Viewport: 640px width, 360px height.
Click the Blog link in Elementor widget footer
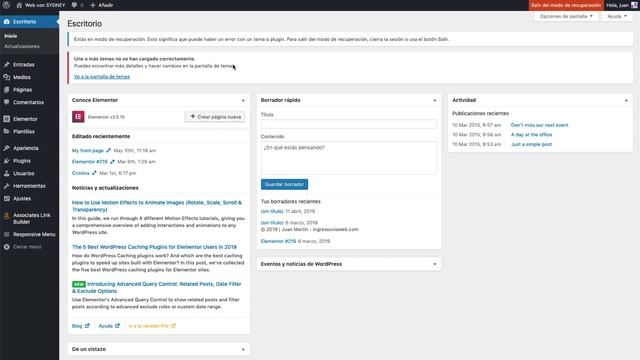(x=80, y=326)
